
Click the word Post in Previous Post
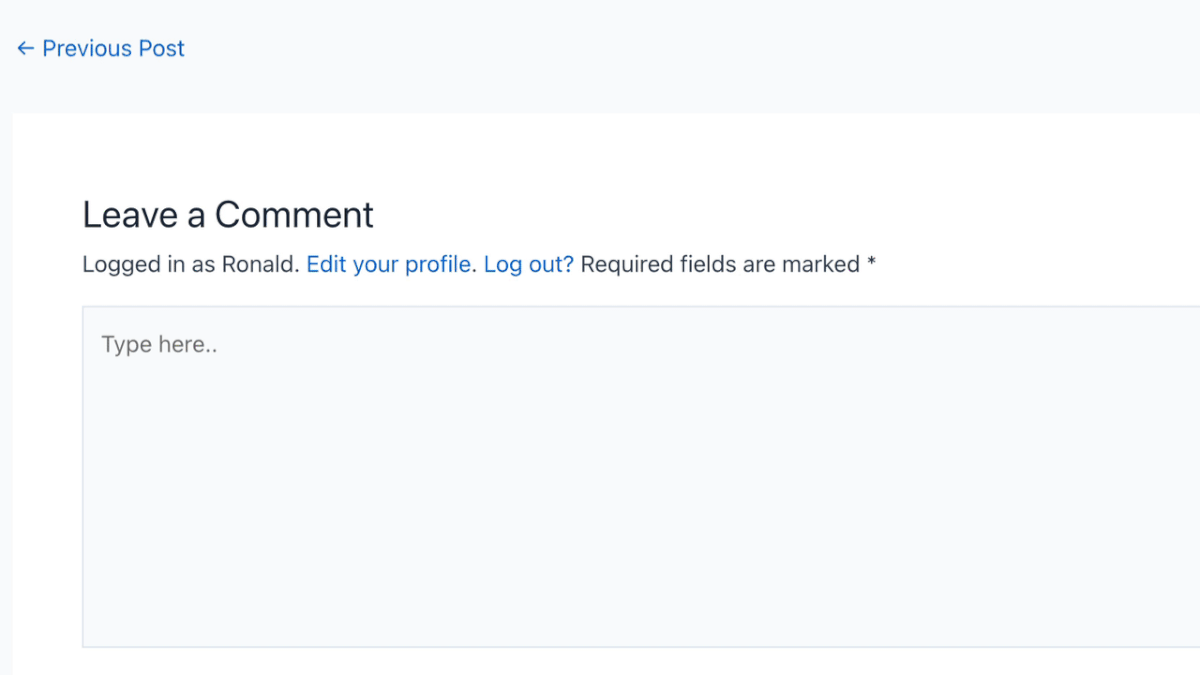coord(161,48)
